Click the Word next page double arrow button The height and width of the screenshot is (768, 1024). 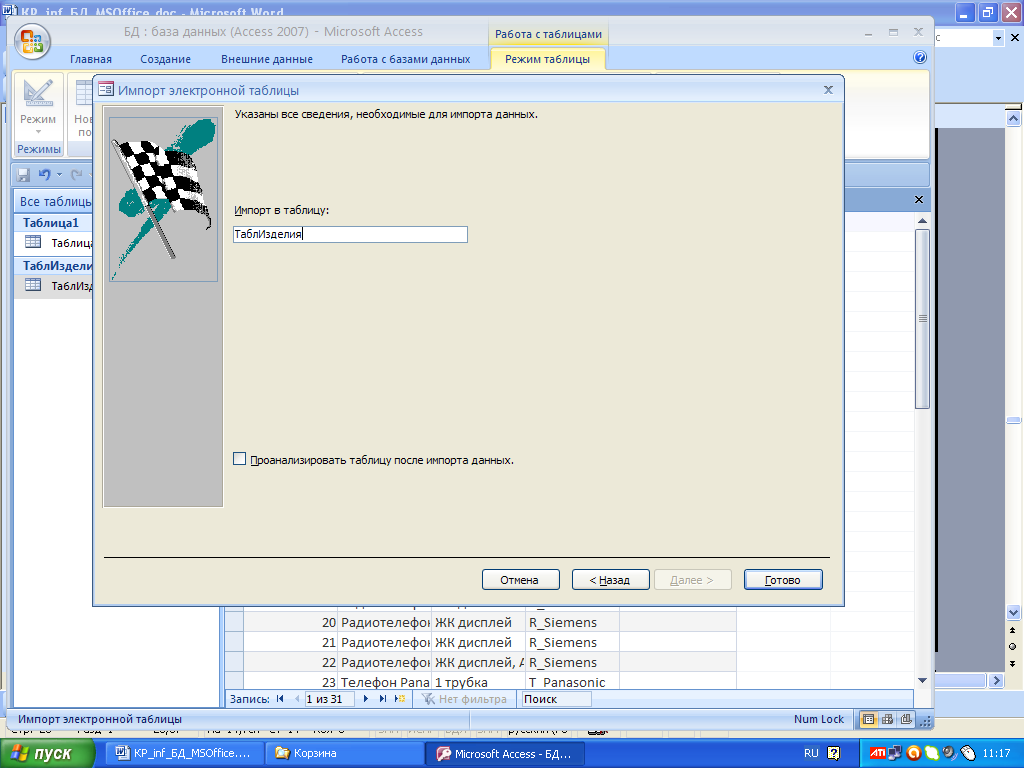pos(1012,664)
